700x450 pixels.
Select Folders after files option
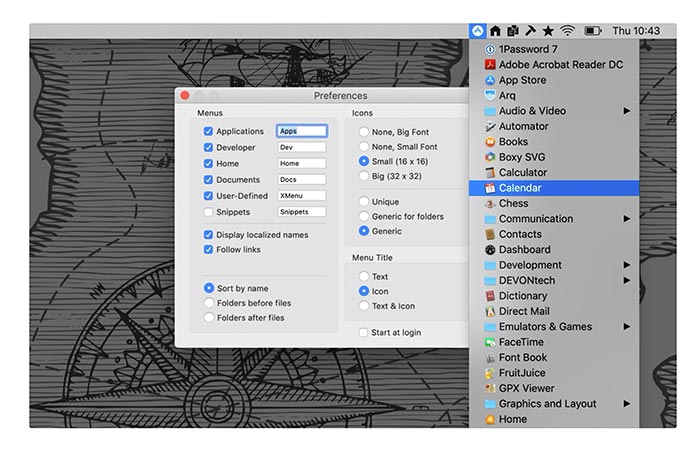point(208,318)
